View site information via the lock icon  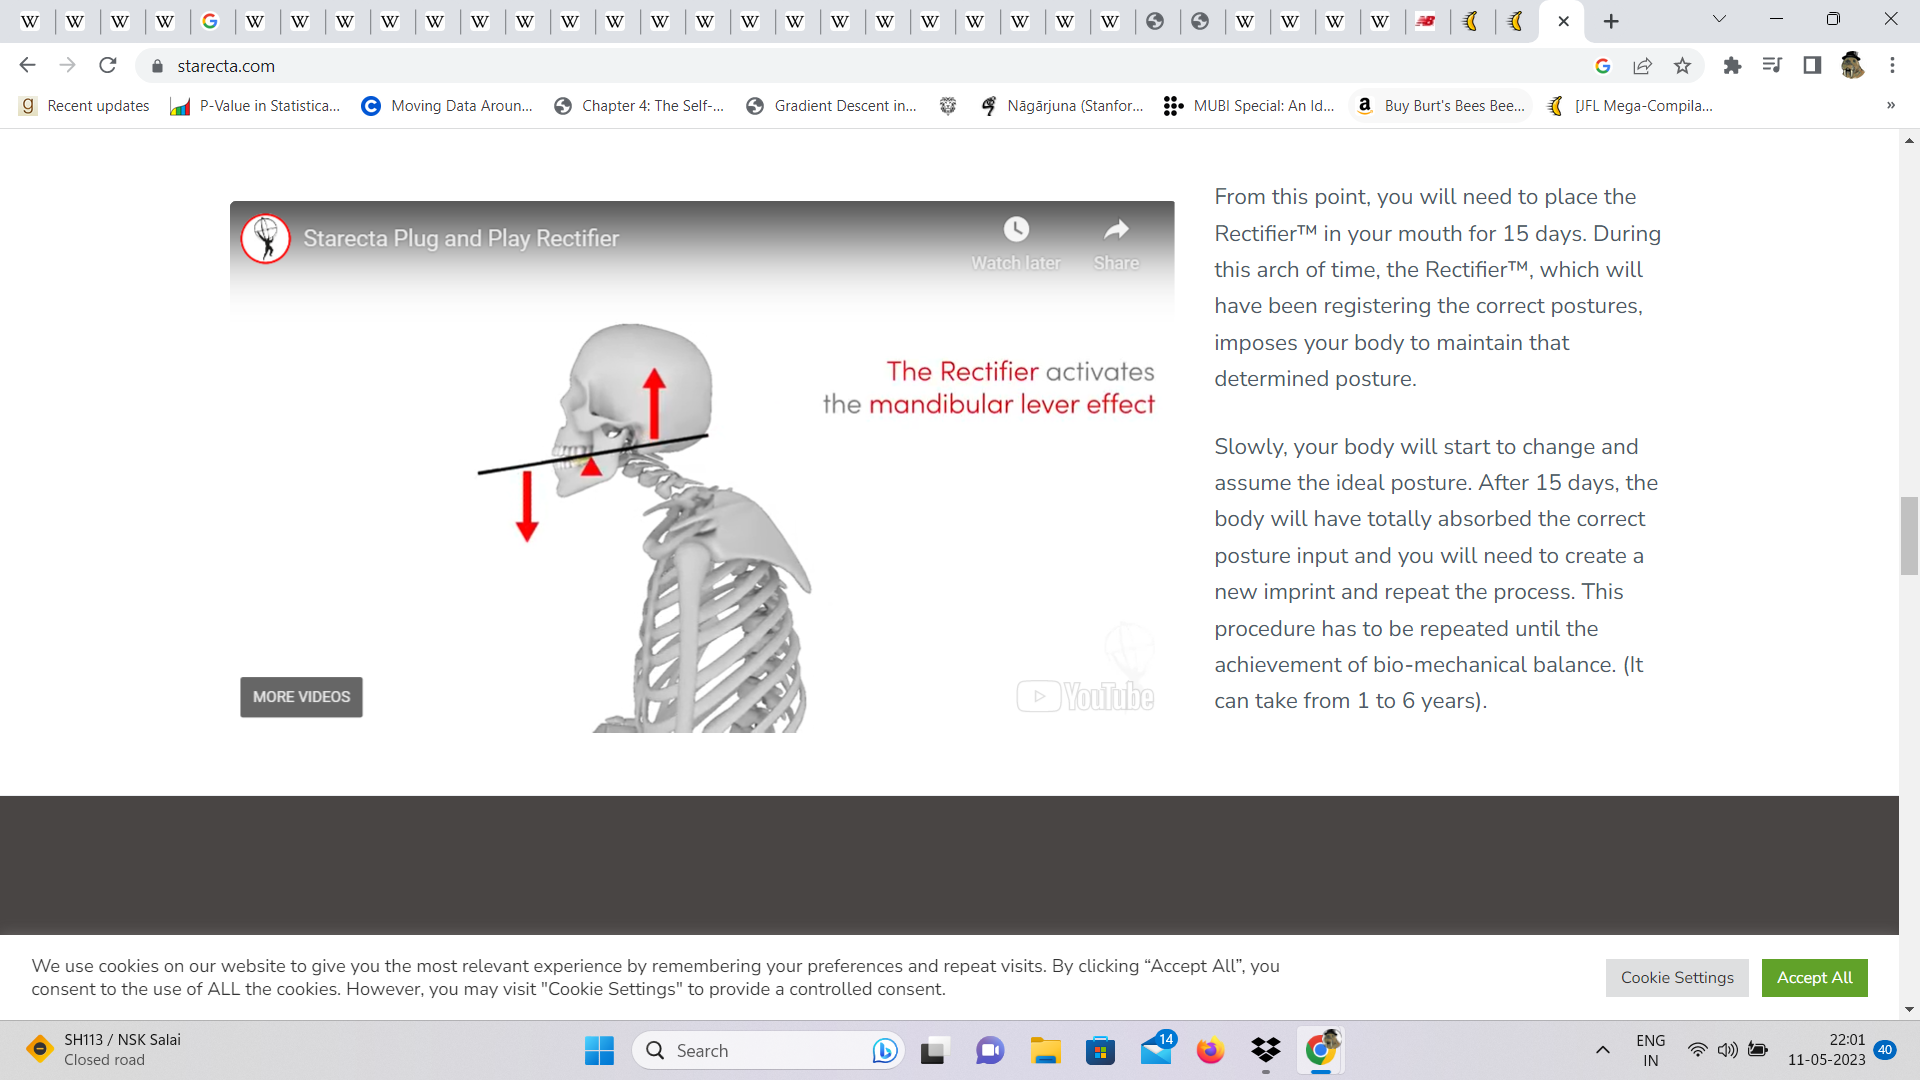157,66
